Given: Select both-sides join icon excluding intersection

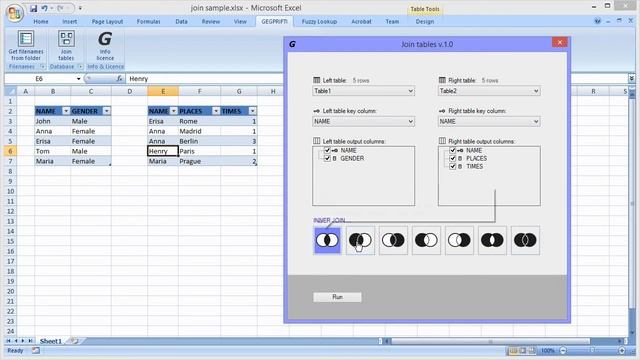Looking at the screenshot, I should [492, 240].
